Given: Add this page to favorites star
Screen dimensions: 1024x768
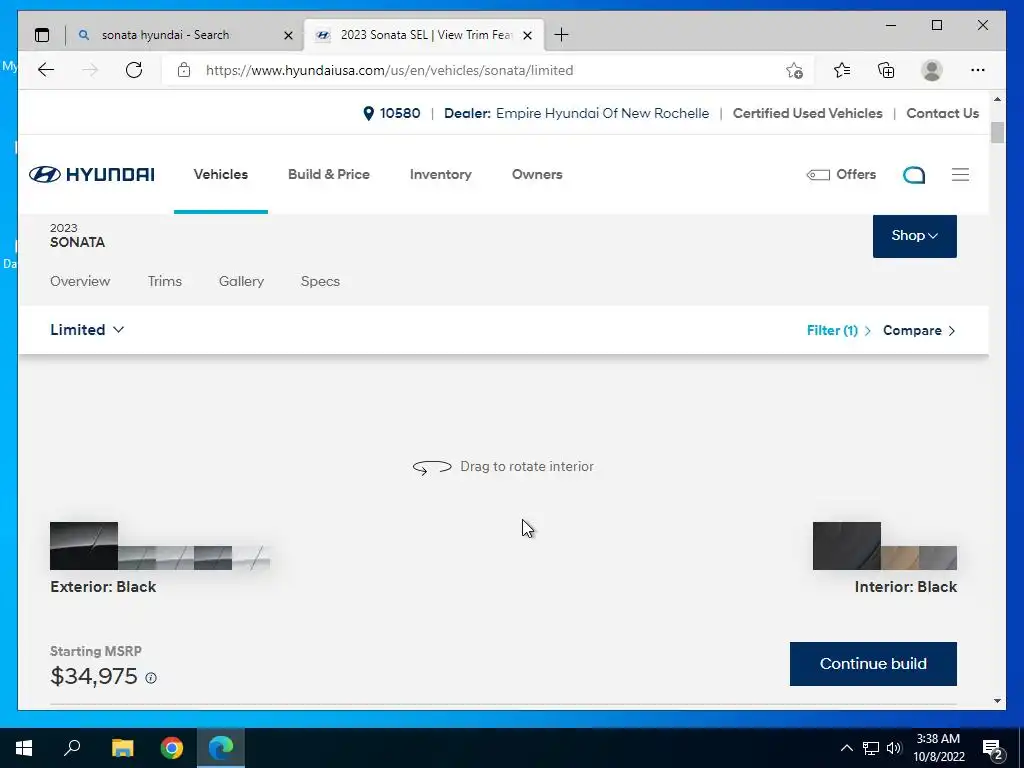Looking at the screenshot, I should click(x=794, y=71).
